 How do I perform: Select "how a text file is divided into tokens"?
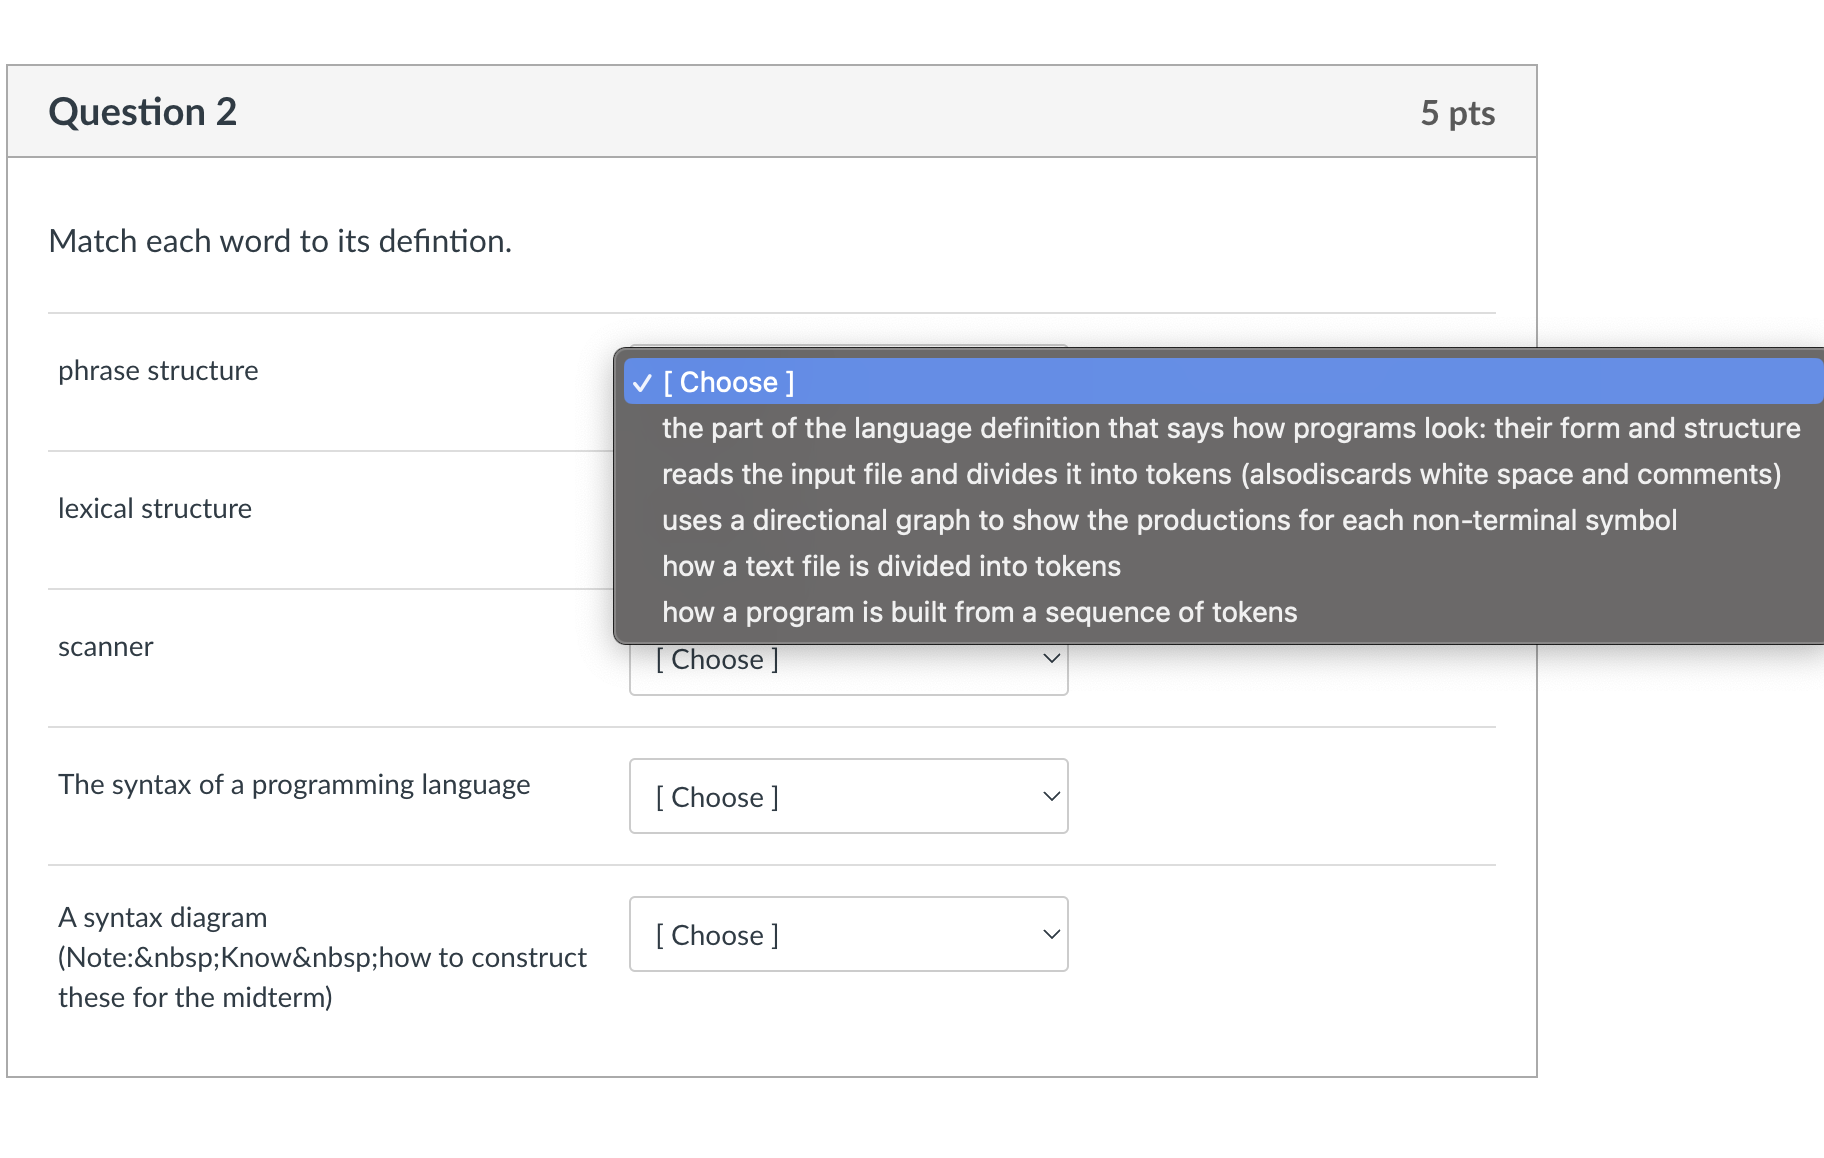[x=890, y=567]
